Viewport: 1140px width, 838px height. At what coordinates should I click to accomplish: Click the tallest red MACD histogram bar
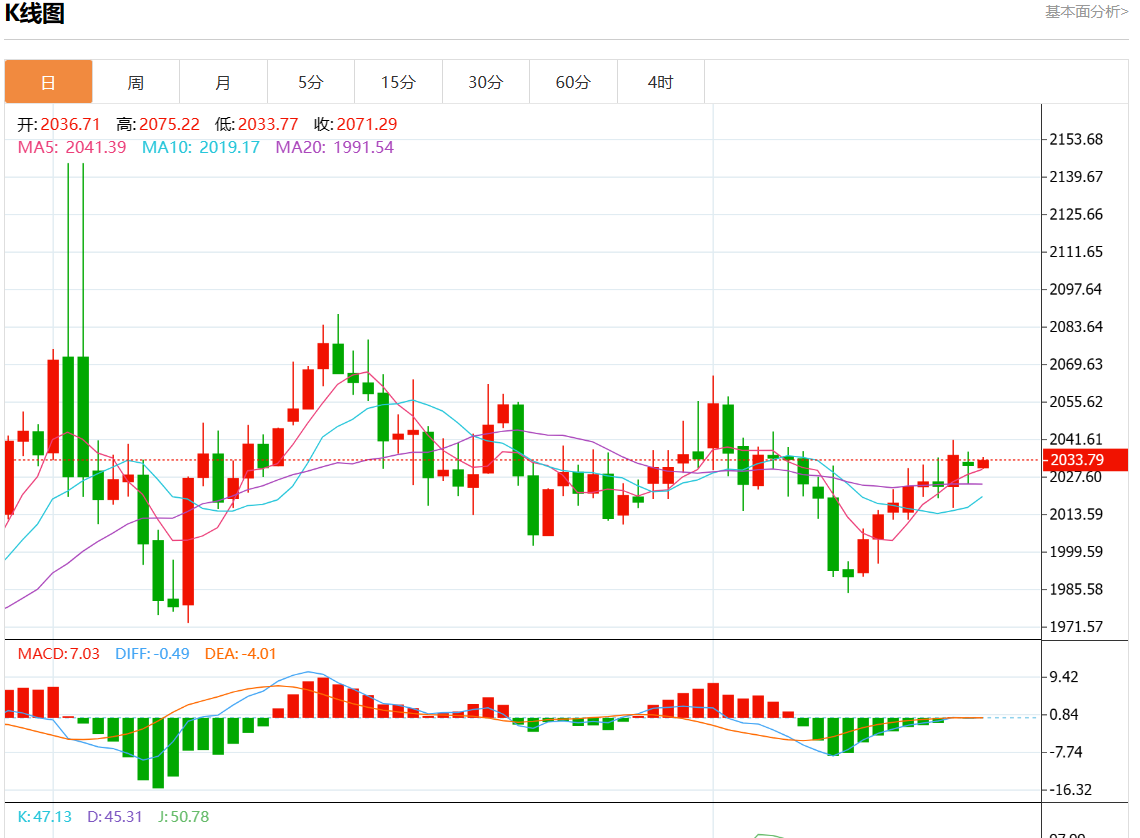tap(323, 698)
